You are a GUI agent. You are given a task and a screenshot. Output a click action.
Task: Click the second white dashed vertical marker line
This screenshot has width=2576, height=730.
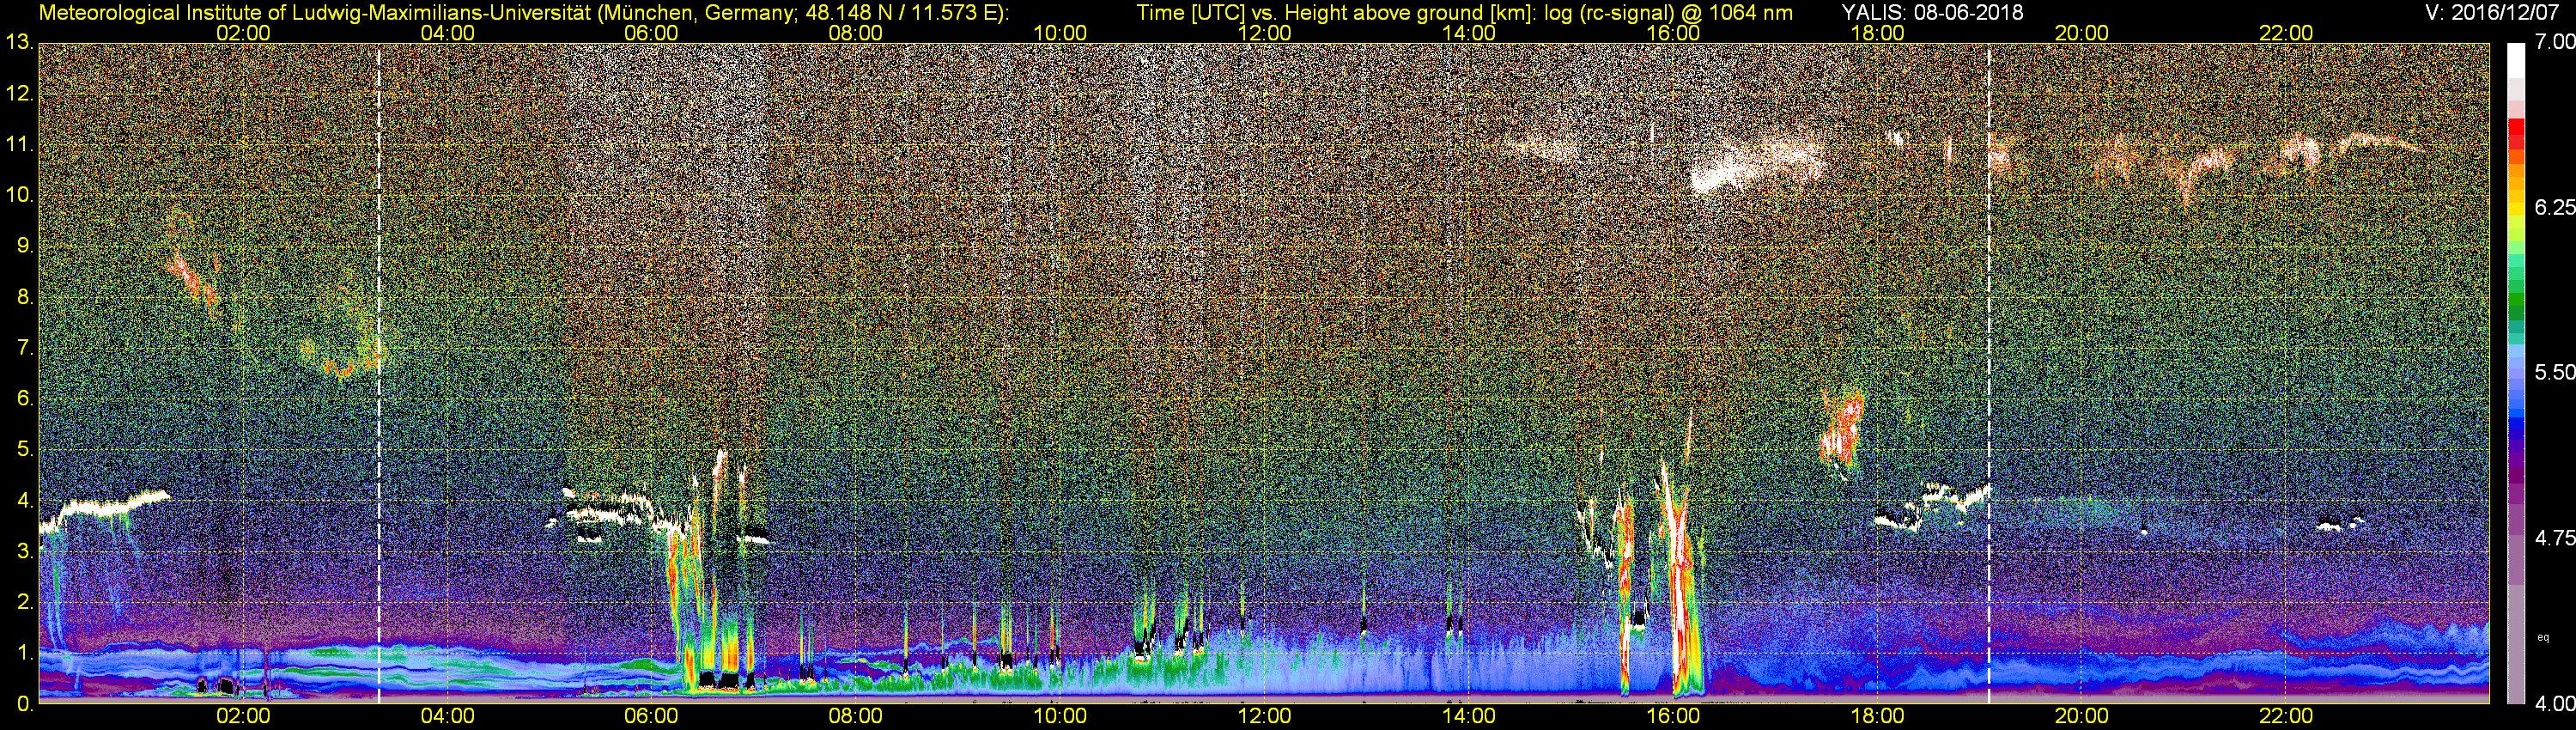(1989, 373)
